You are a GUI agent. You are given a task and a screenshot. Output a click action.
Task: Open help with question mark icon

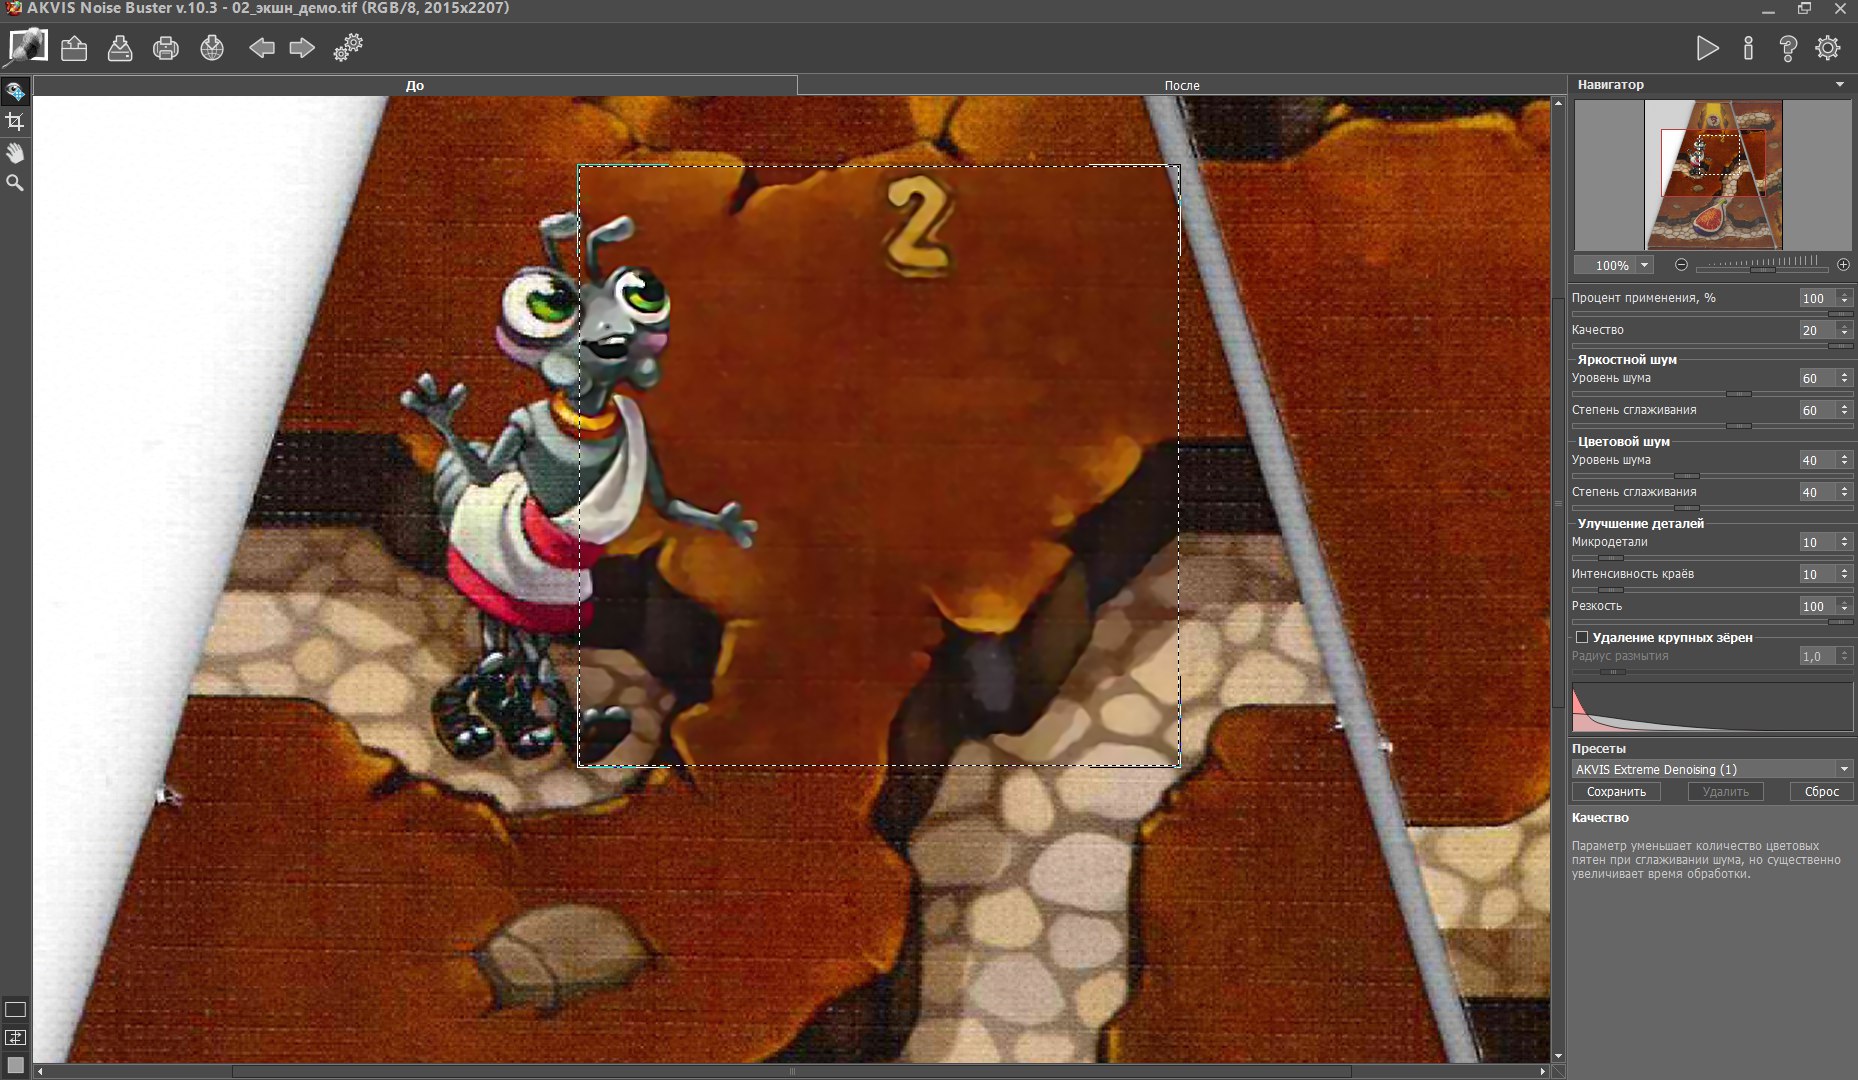[1788, 48]
